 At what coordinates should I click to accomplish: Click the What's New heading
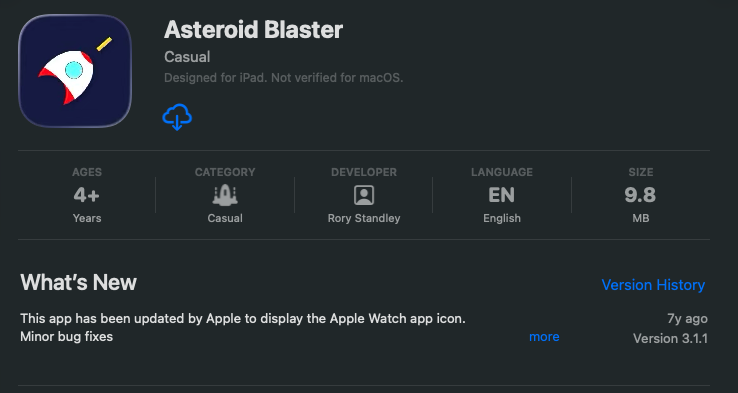(x=79, y=282)
